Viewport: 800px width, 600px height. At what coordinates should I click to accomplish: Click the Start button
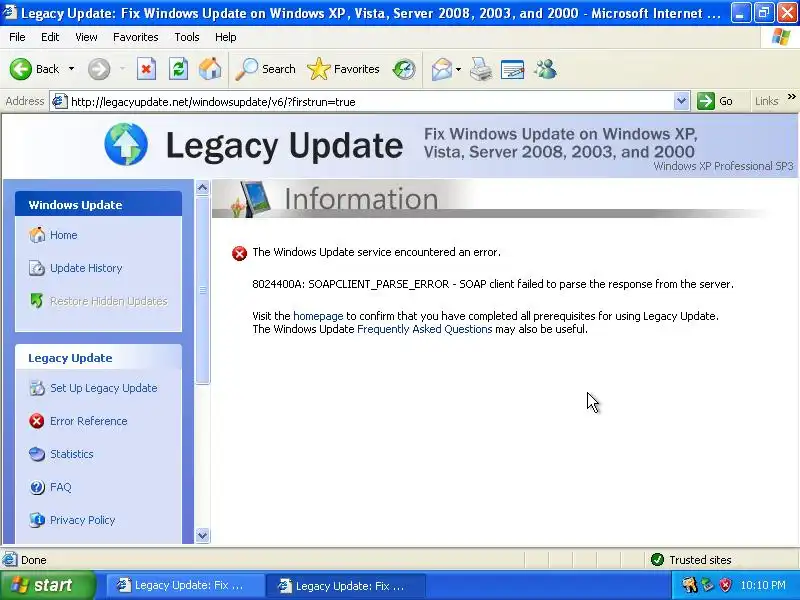48,585
